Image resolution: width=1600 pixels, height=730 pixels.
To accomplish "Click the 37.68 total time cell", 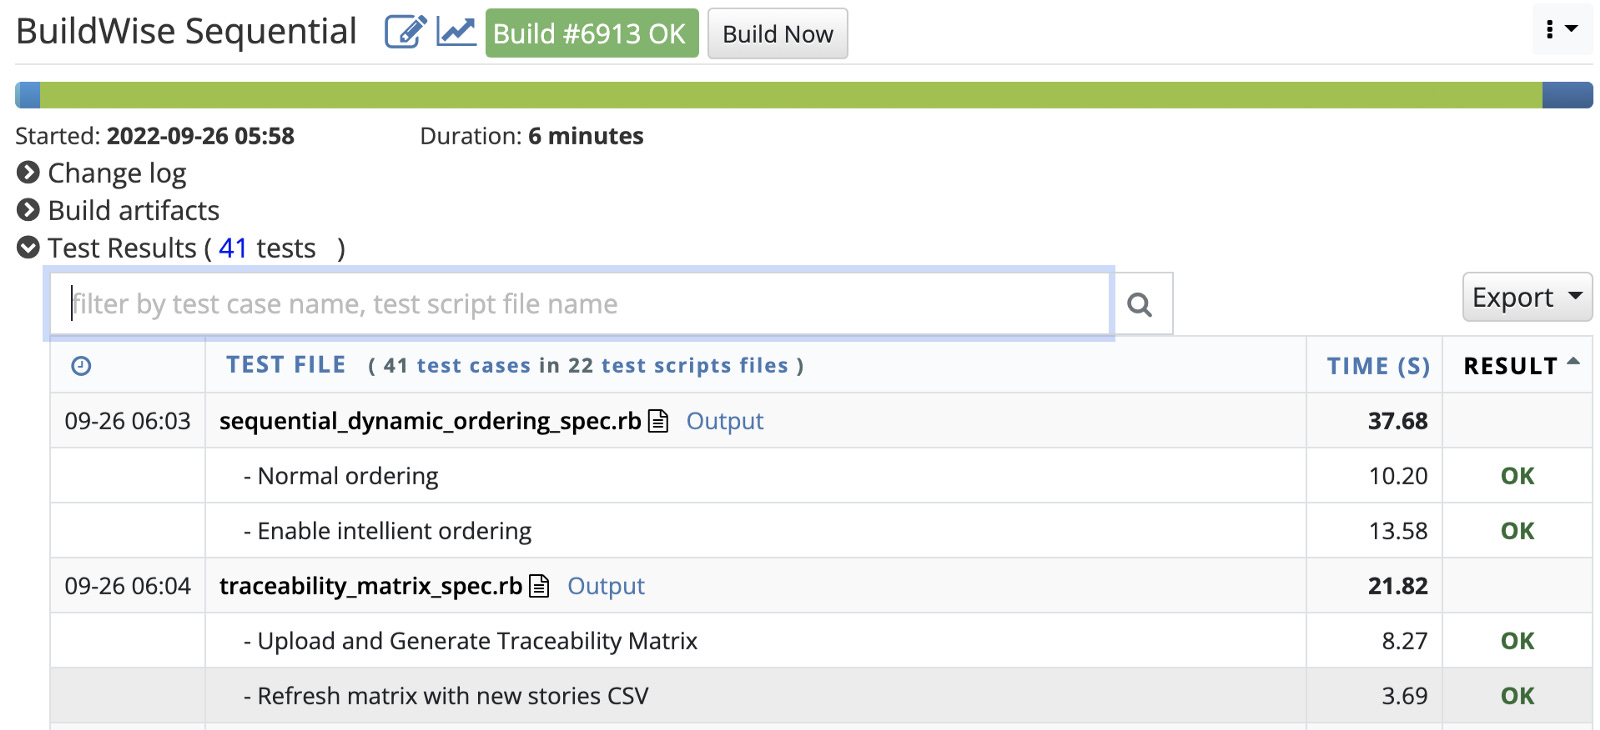I will [x=1398, y=421].
